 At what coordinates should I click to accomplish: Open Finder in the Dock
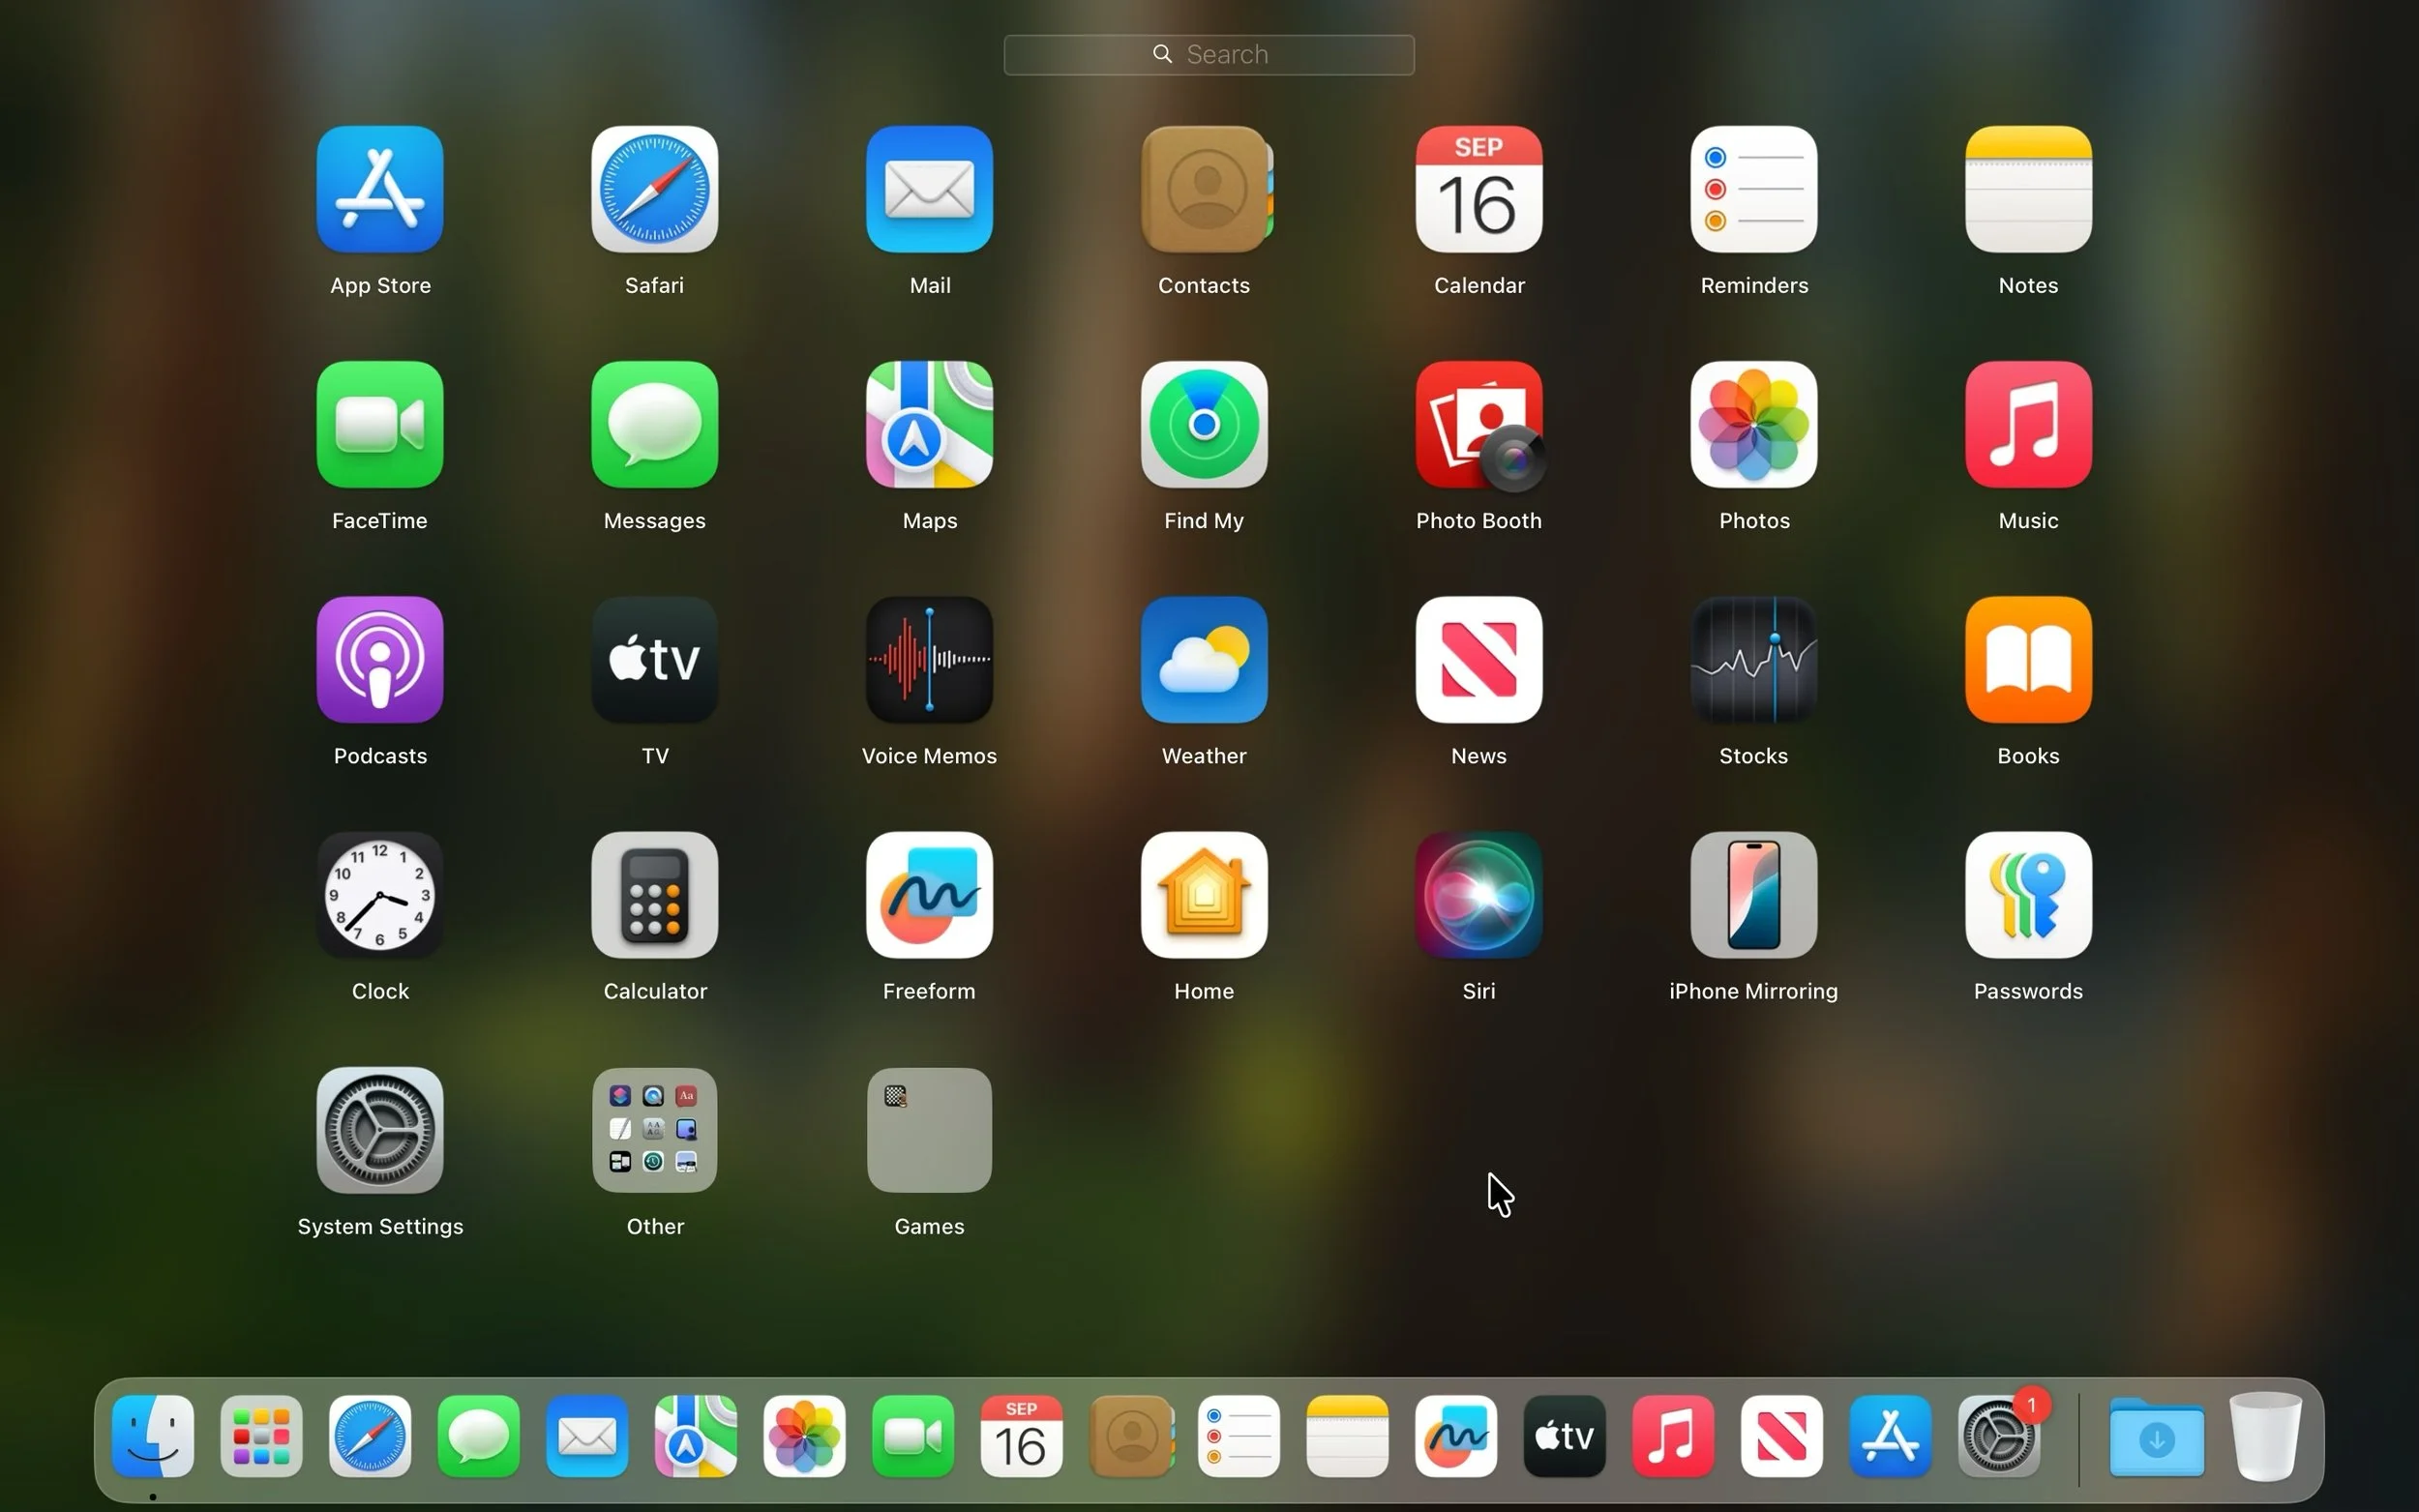click(153, 1436)
